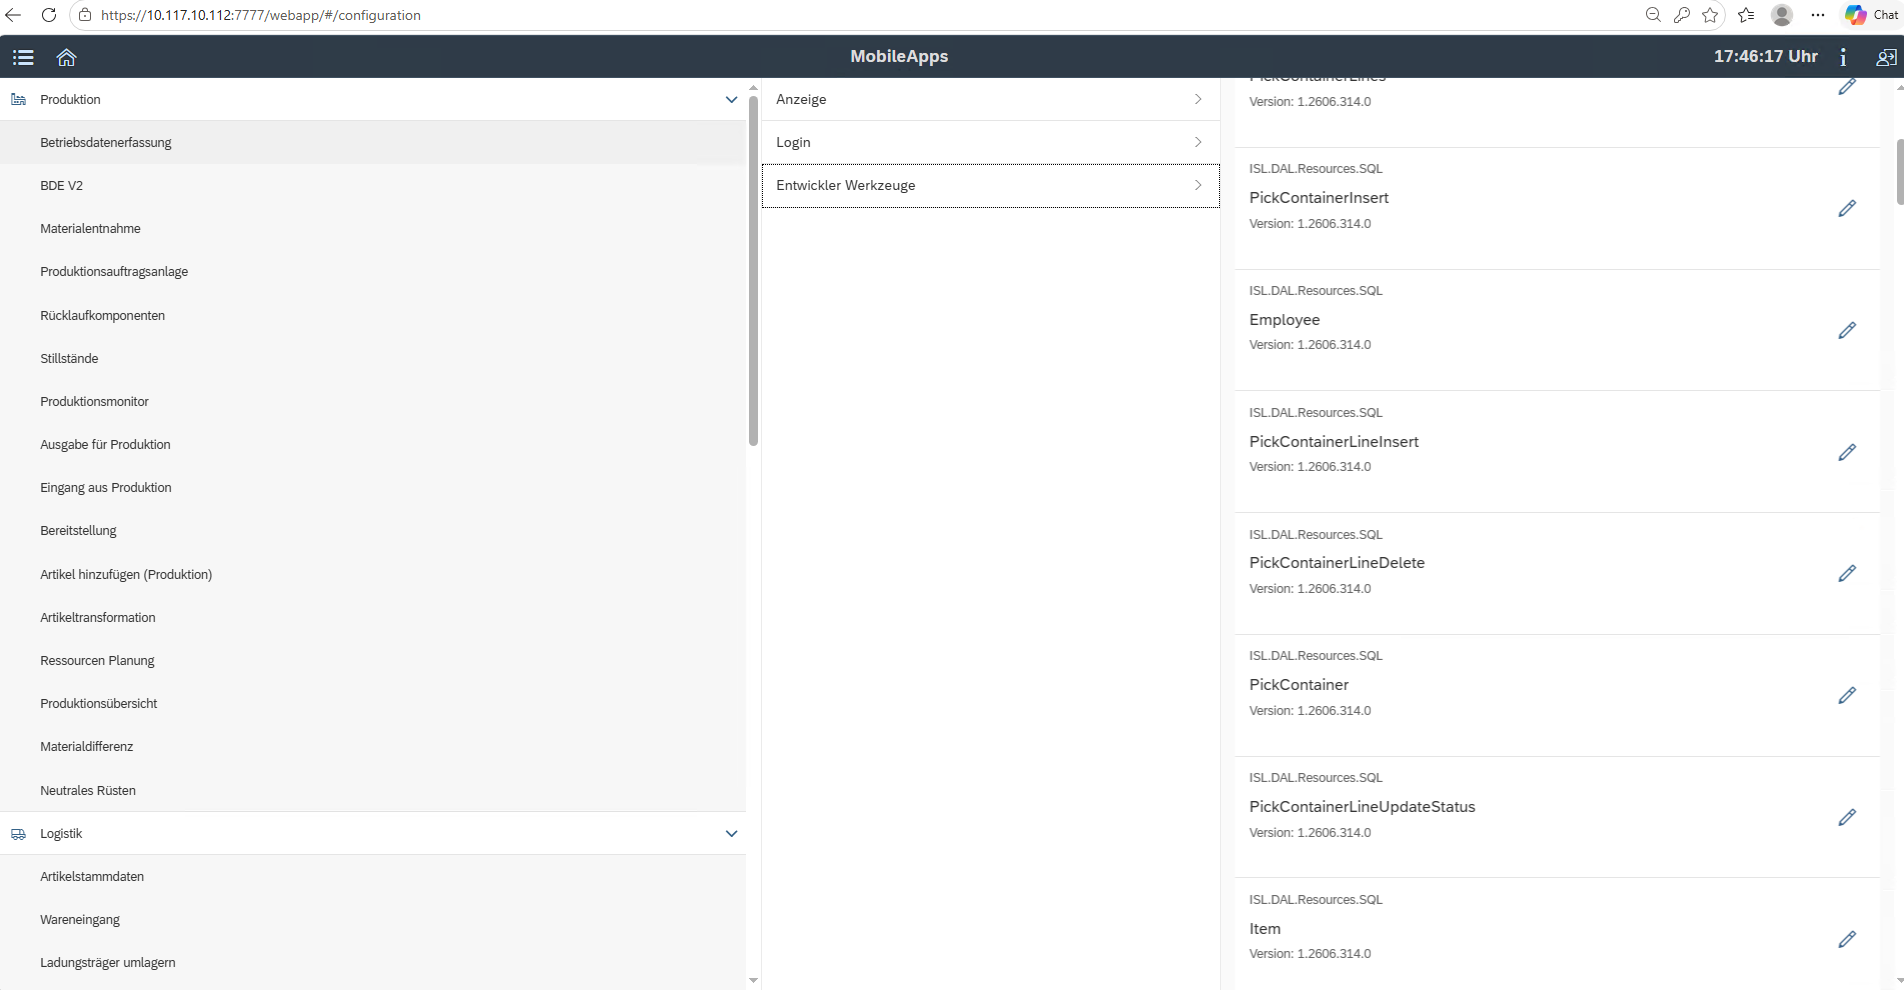The width and height of the screenshot is (1904, 990).
Task: Click the Item title text
Action: point(1265,929)
